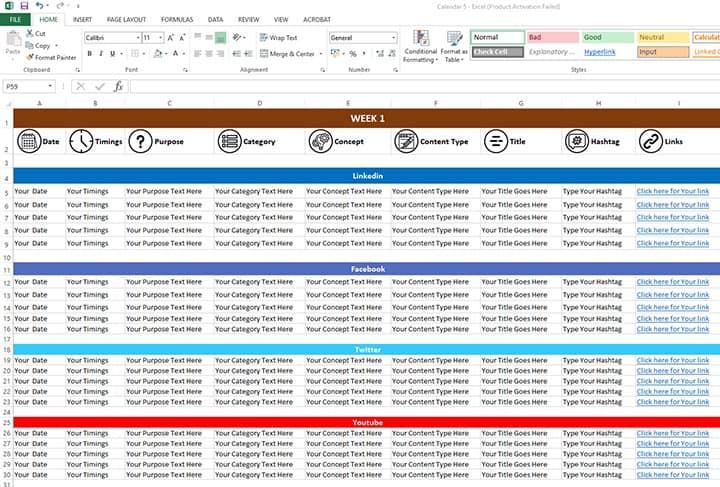Toggle Italic formatting
The height and width of the screenshot is (487, 720).
101,53
